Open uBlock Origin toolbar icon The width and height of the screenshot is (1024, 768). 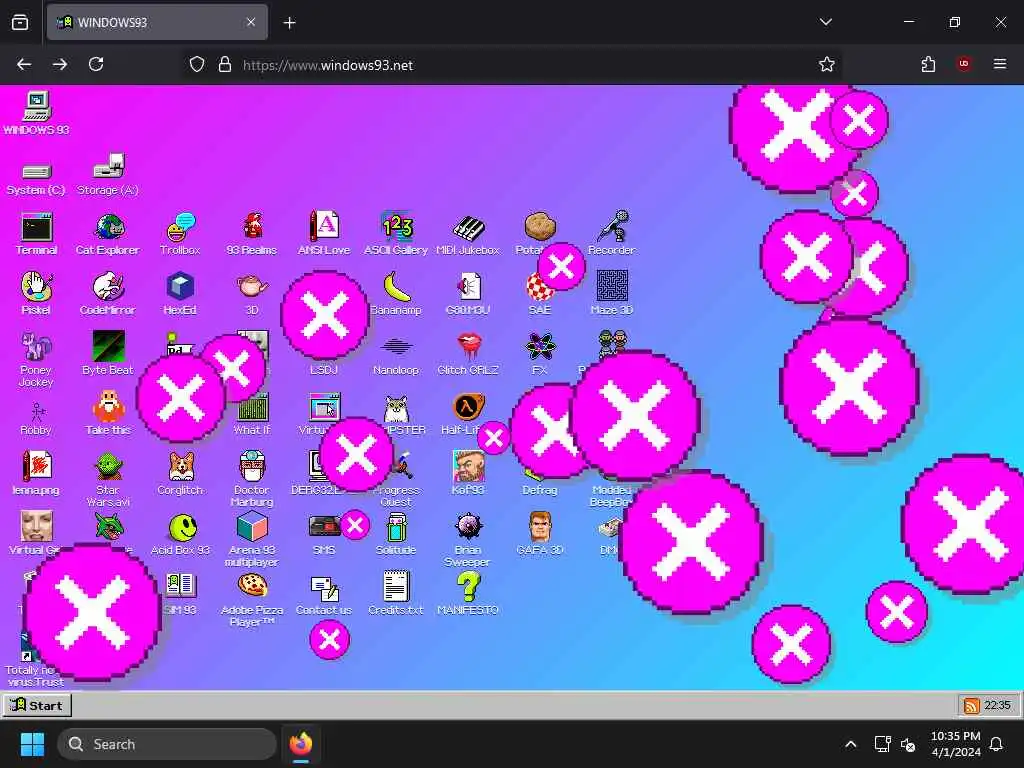coord(964,64)
